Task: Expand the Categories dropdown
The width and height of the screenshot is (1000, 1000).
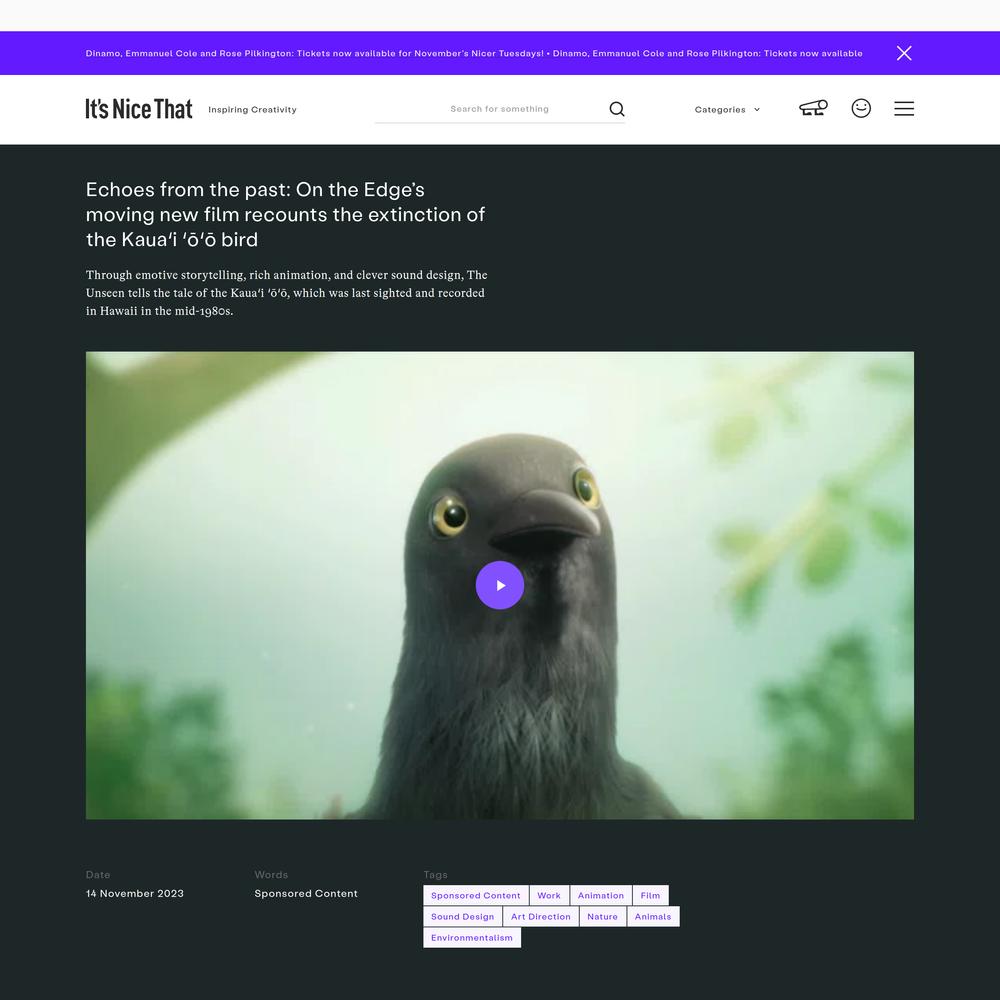Action: (x=727, y=110)
